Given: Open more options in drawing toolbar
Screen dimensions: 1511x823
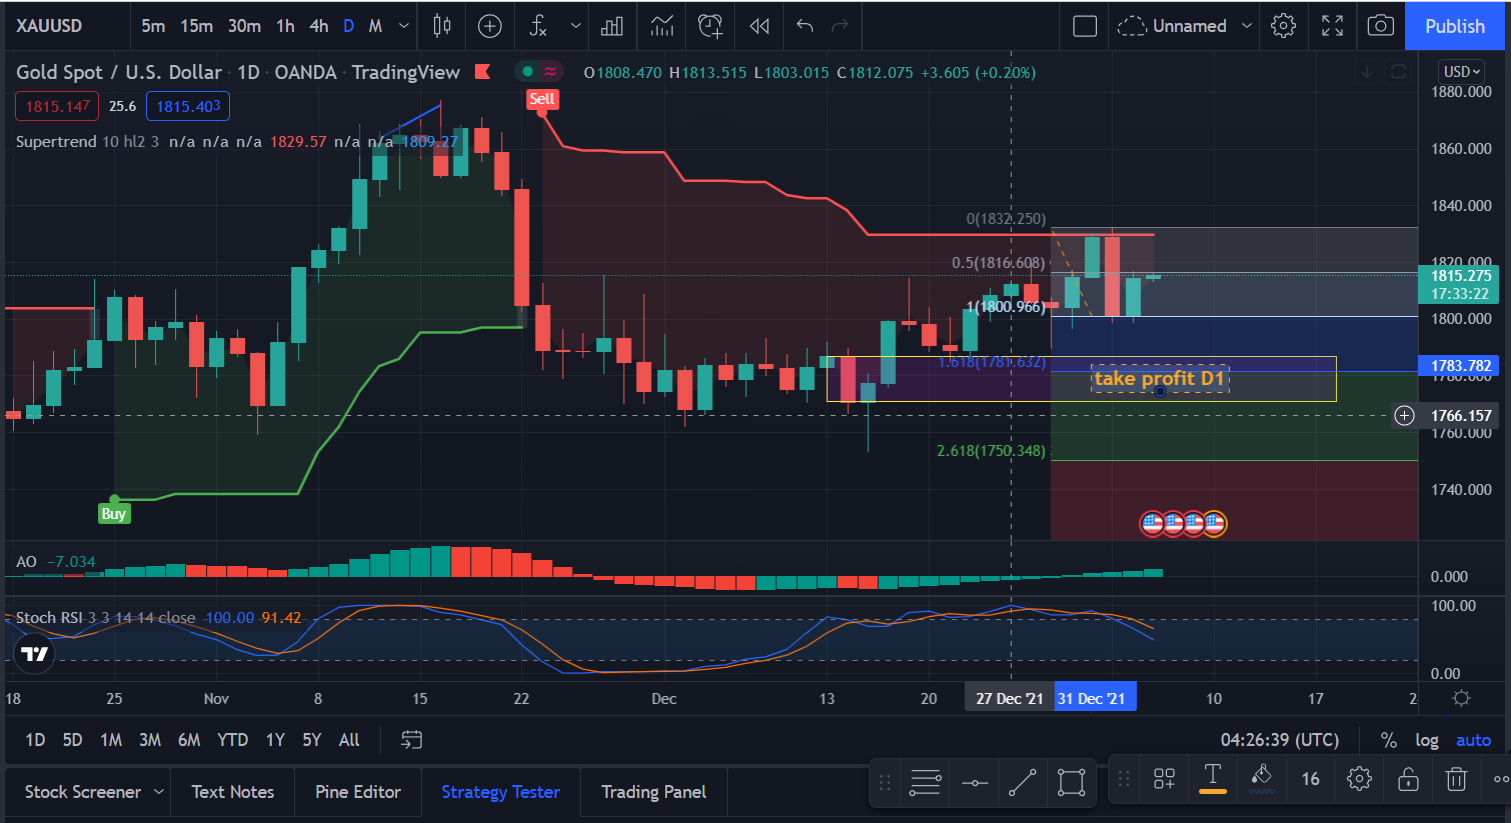Looking at the screenshot, I should pos(1501,779).
